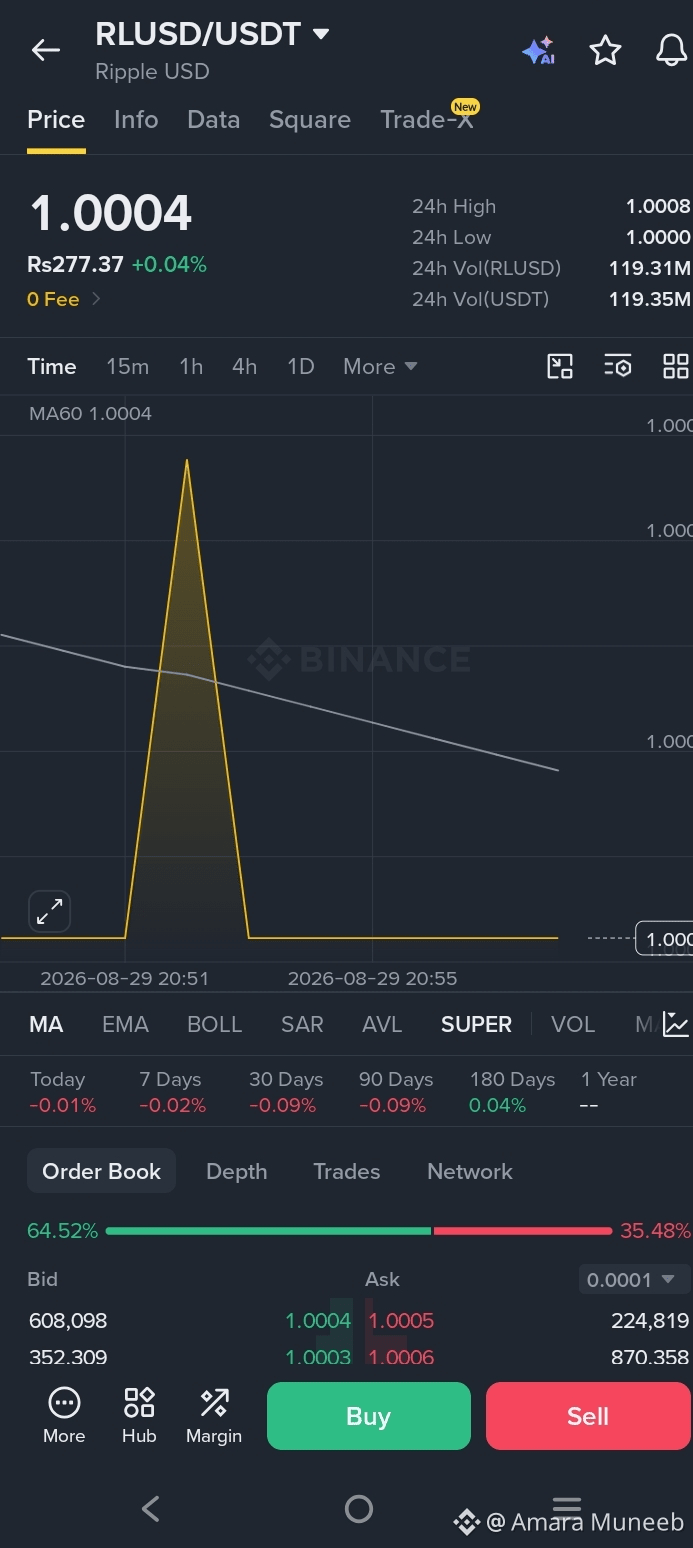Tap bid price 1.0004
The height and width of the screenshot is (1548, 693).
coord(318,1321)
